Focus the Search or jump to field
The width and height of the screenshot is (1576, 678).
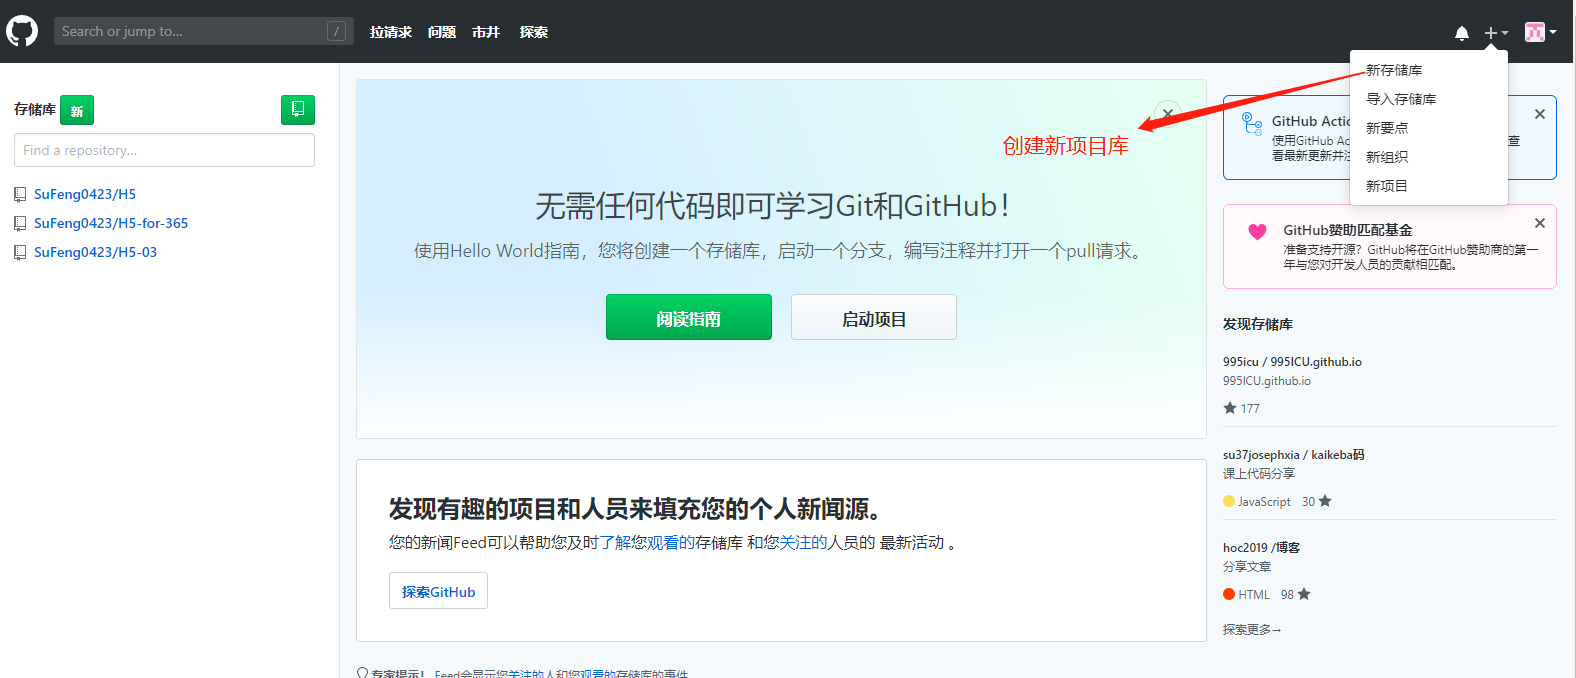coord(203,31)
